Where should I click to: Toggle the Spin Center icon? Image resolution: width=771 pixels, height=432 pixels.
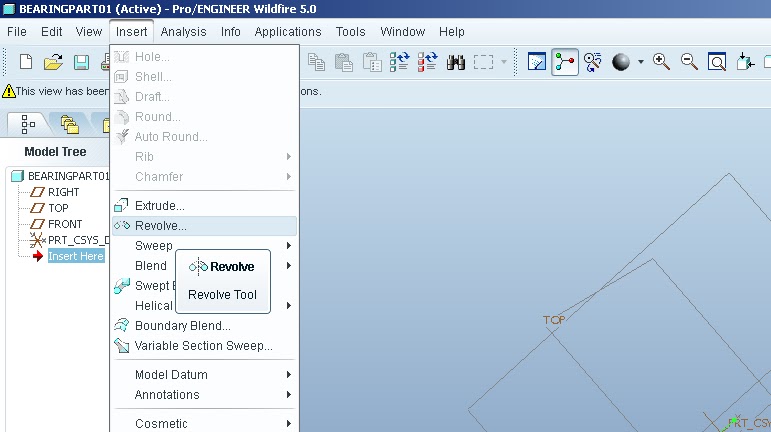point(564,62)
